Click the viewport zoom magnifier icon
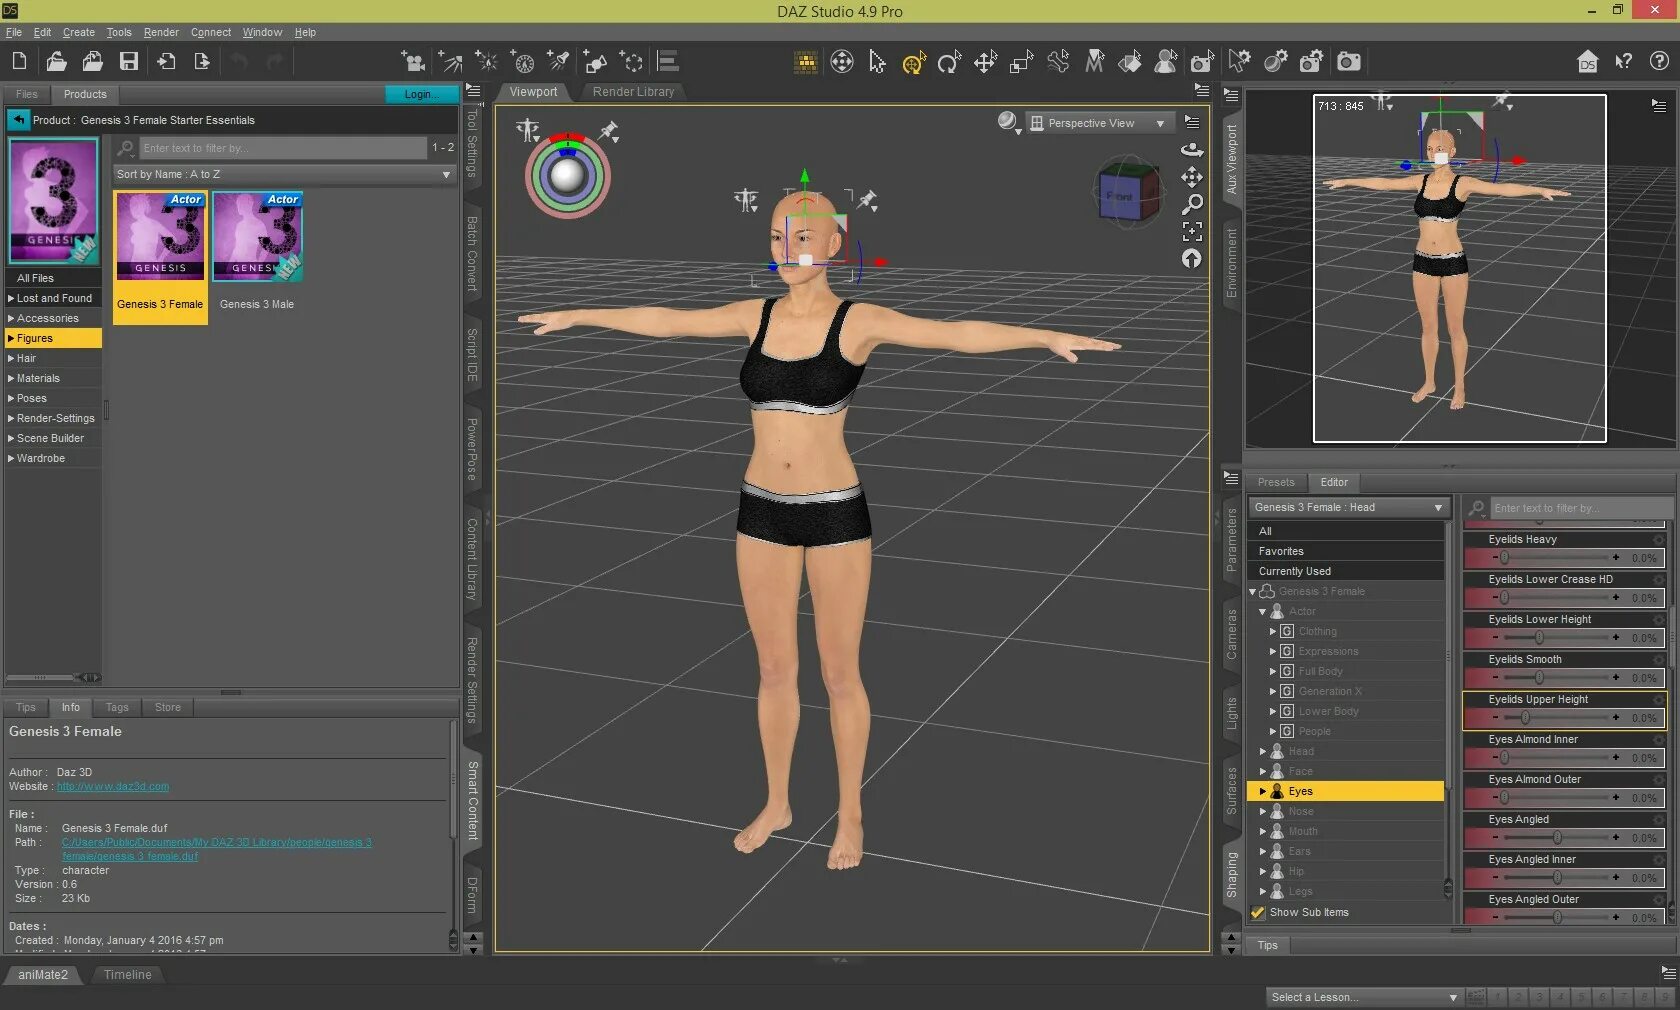 [1192, 205]
